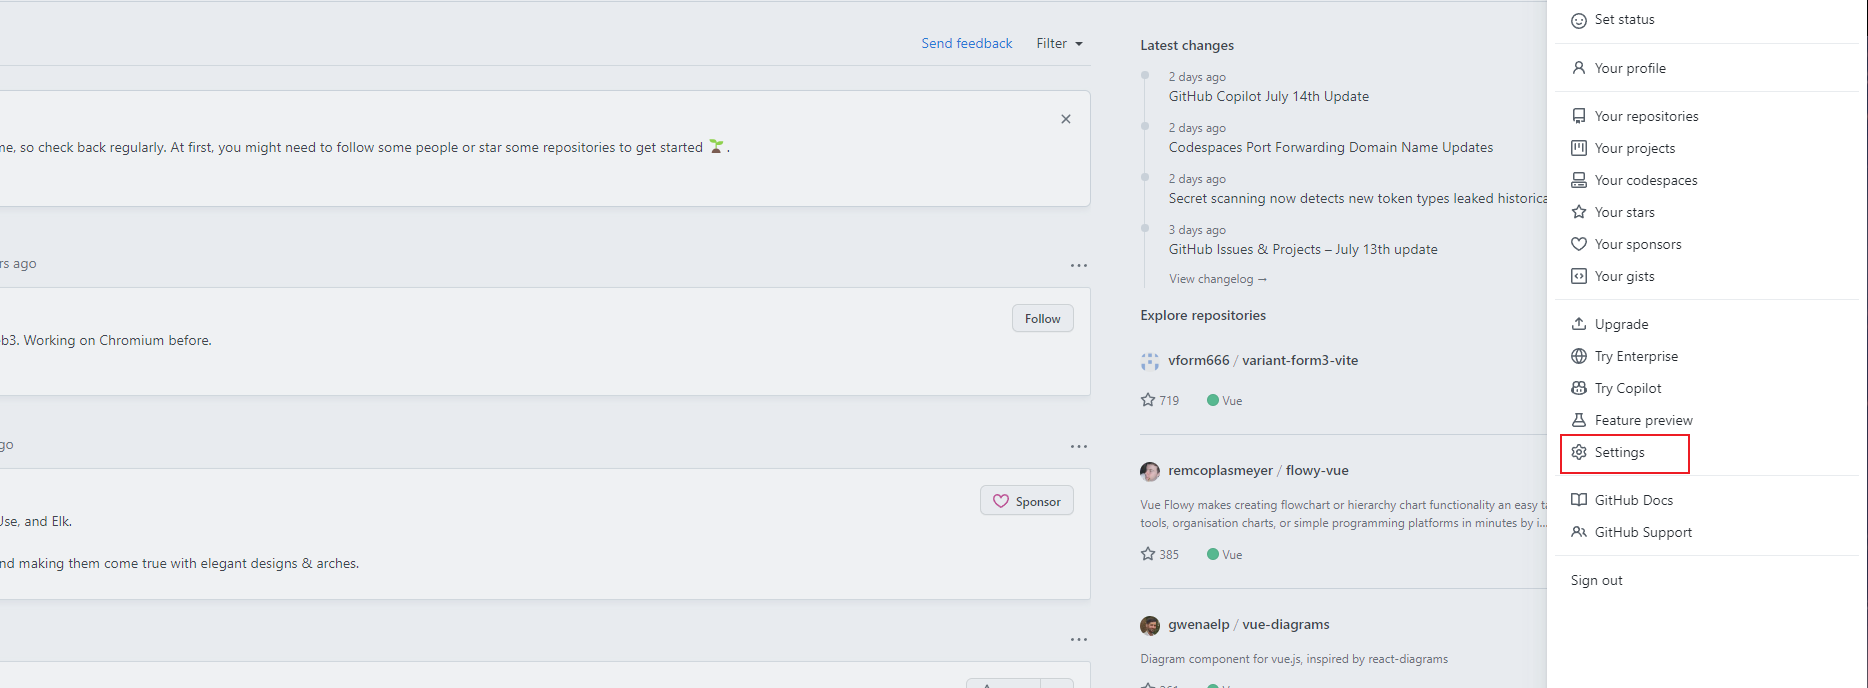
Task: Star the flowy-vue repository with 385 stars
Action: click(x=1148, y=554)
